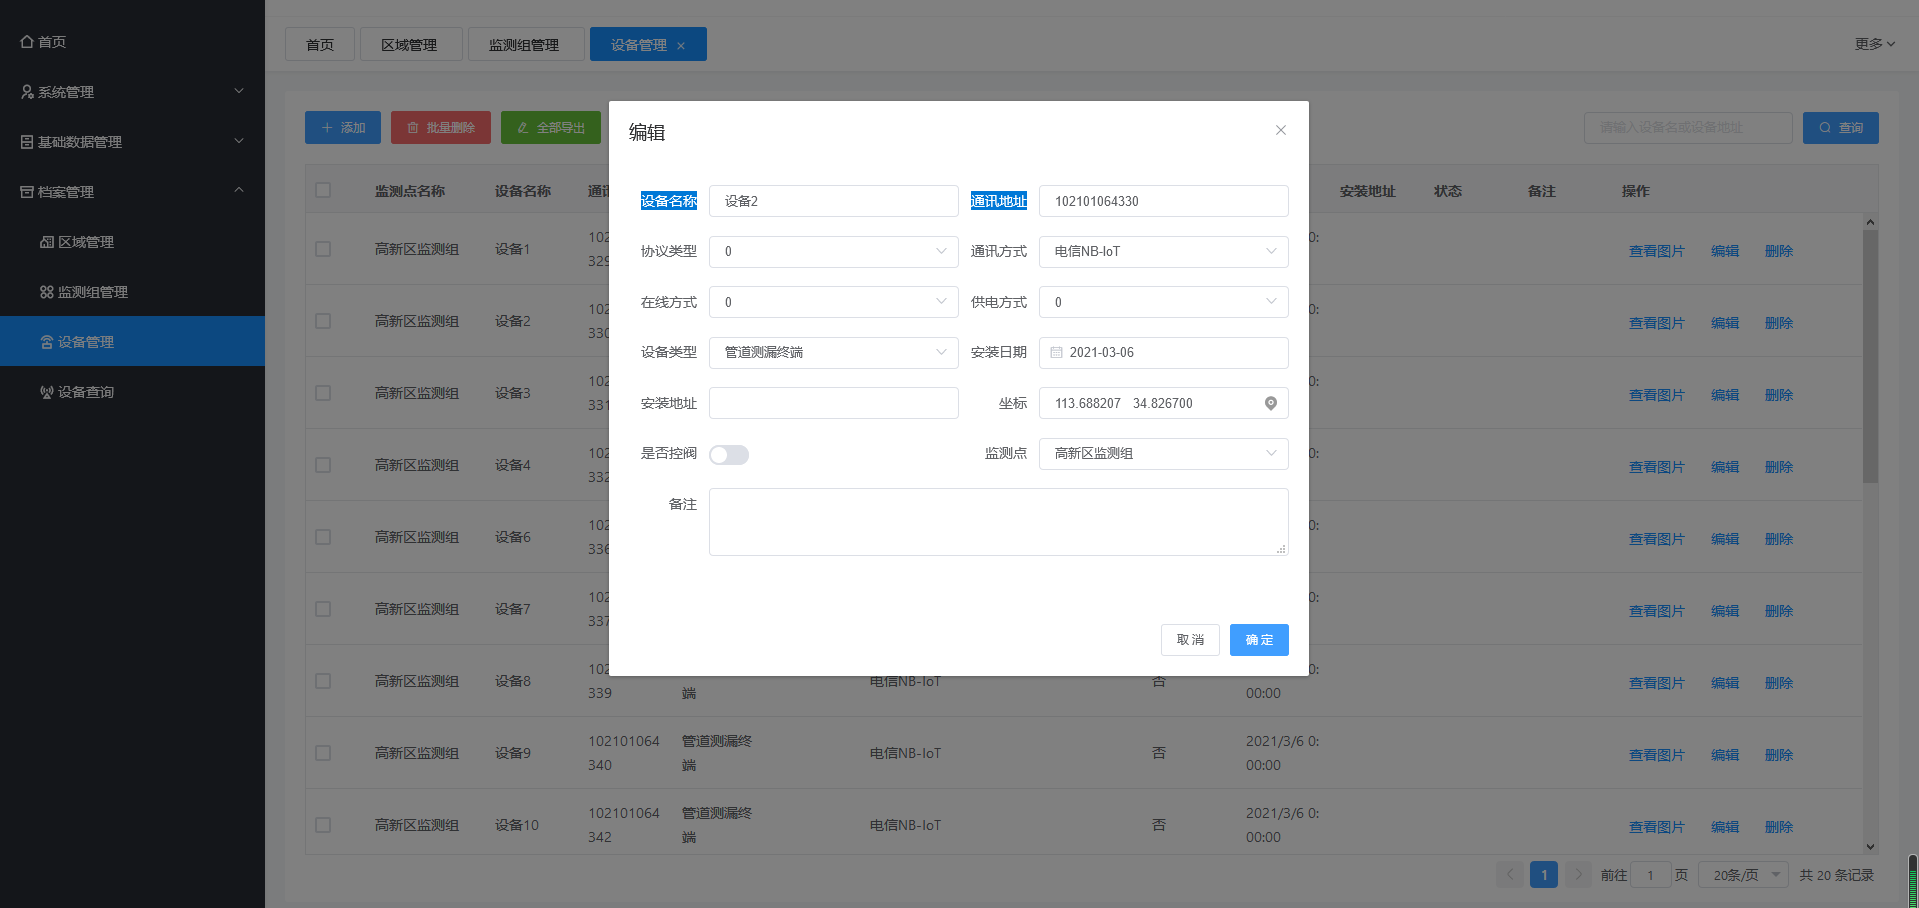Viewport: 1919px width, 908px height.
Task: Click the 安装地址 input field
Action: pos(833,403)
